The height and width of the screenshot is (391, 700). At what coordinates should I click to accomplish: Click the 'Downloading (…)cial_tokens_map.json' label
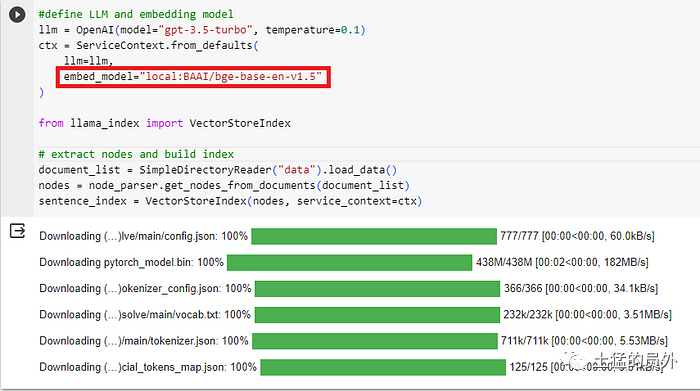[x=148, y=367]
